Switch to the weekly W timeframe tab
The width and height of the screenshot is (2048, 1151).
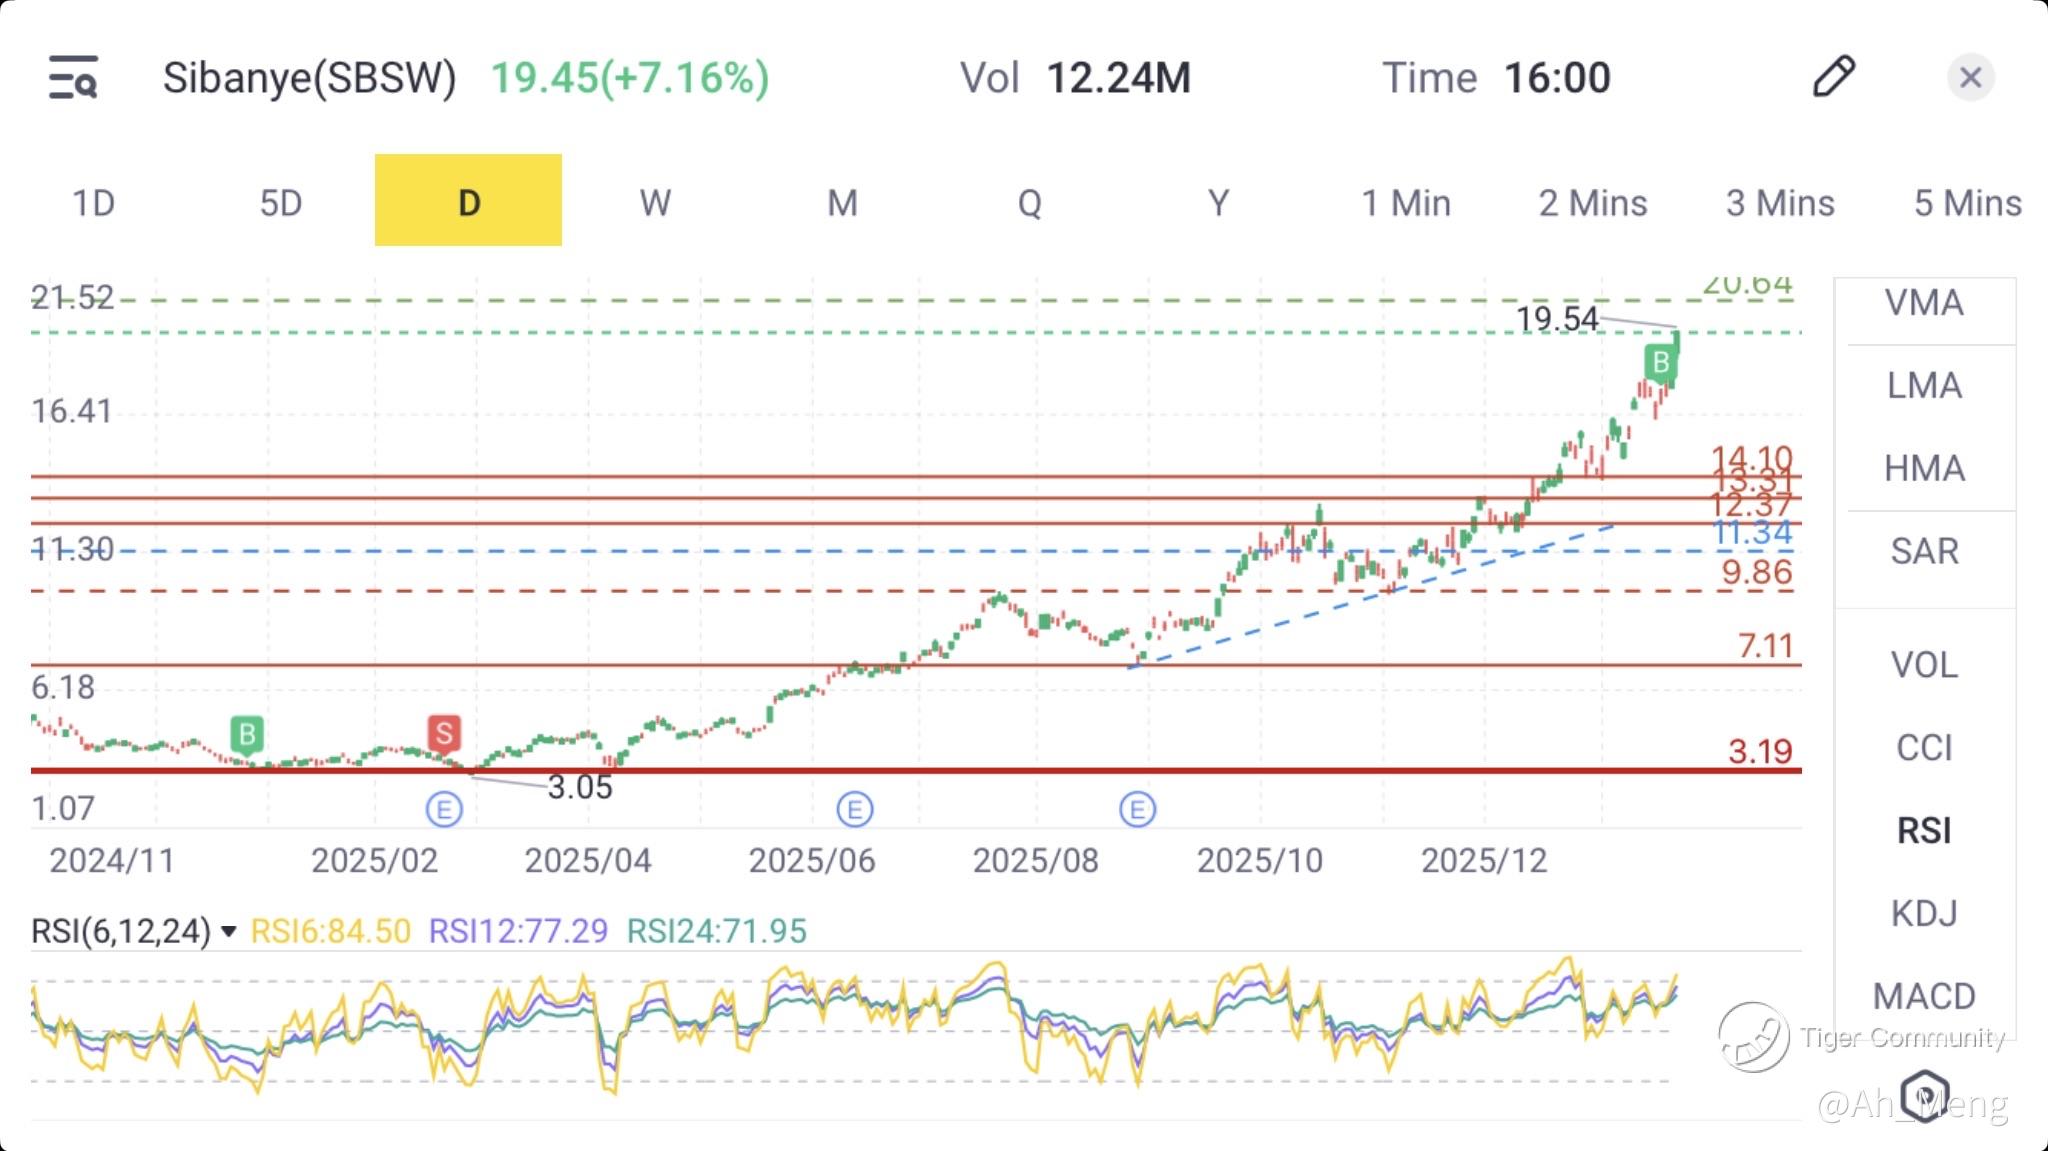pyautogui.click(x=655, y=203)
